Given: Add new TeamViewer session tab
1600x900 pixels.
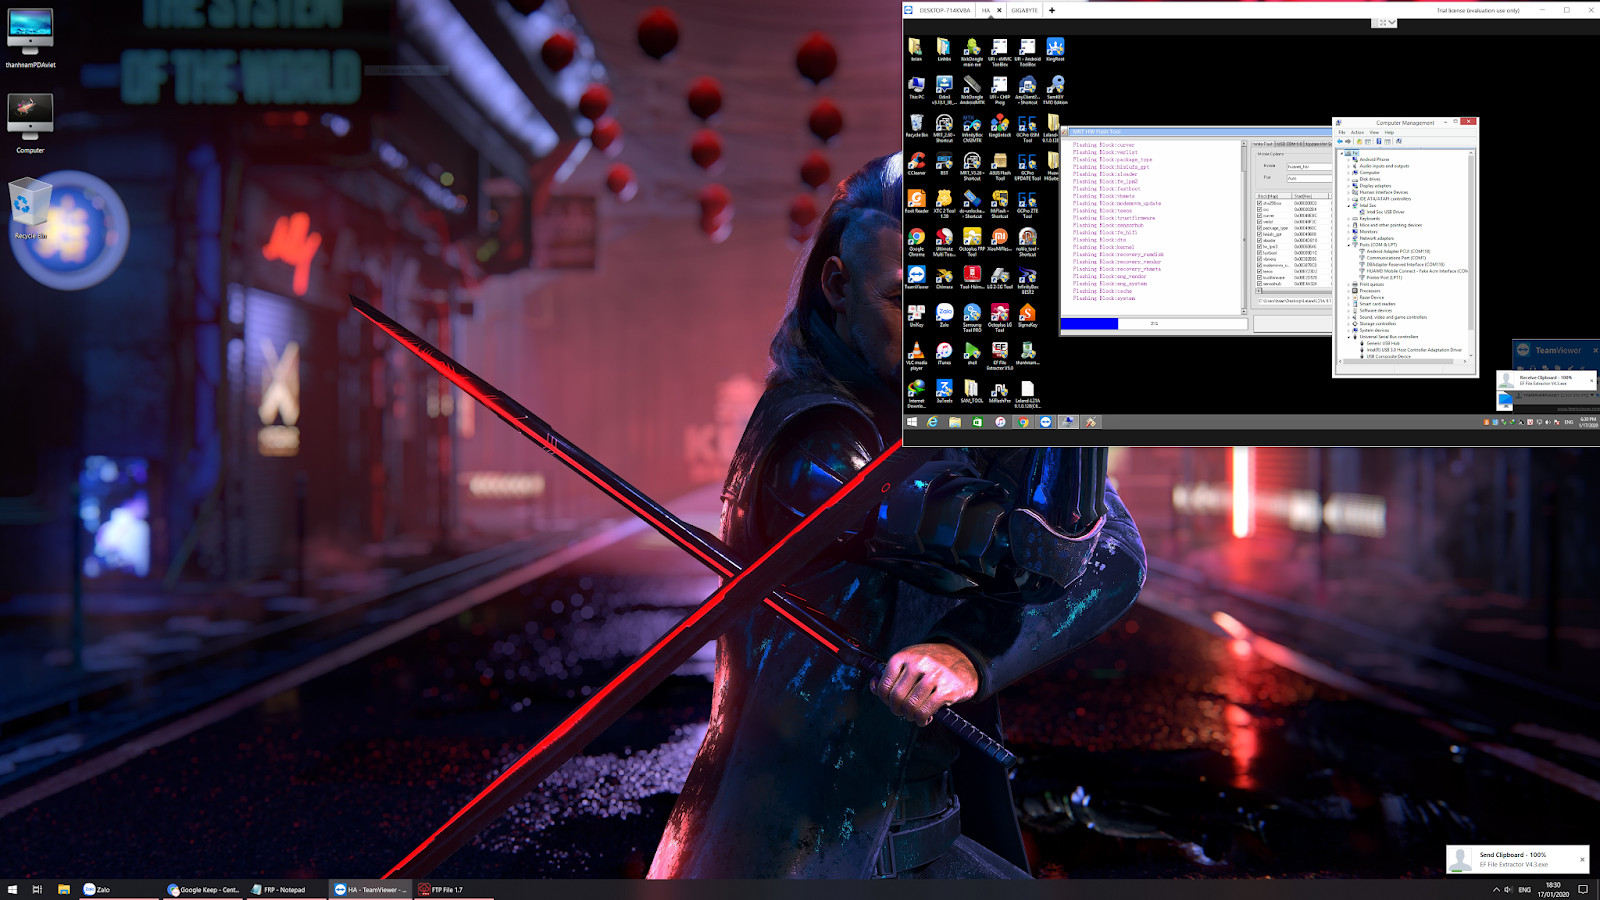Looking at the screenshot, I should 1052,10.
